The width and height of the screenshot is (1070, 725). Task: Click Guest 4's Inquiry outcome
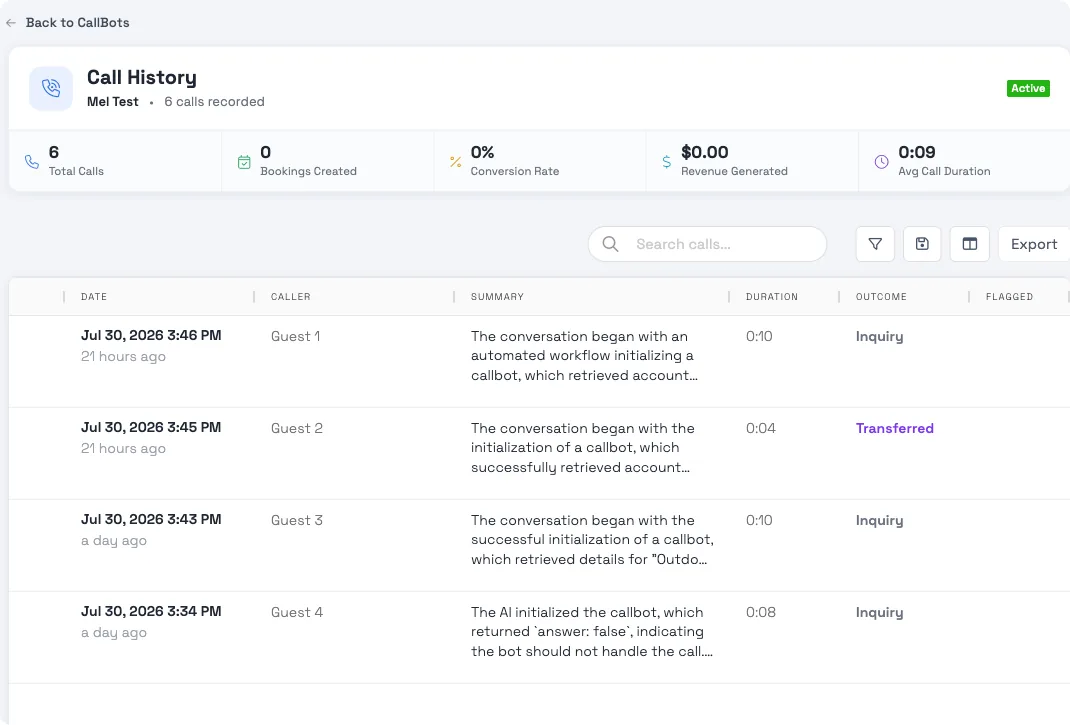click(880, 613)
